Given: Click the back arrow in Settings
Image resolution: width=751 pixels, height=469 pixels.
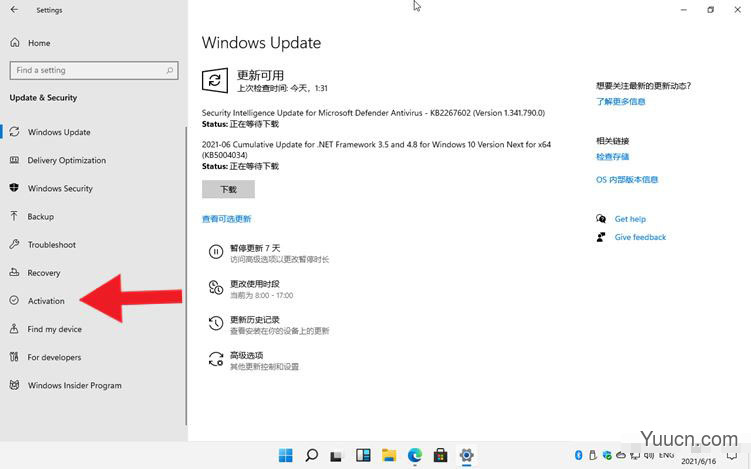Looking at the screenshot, I should tap(14, 10).
